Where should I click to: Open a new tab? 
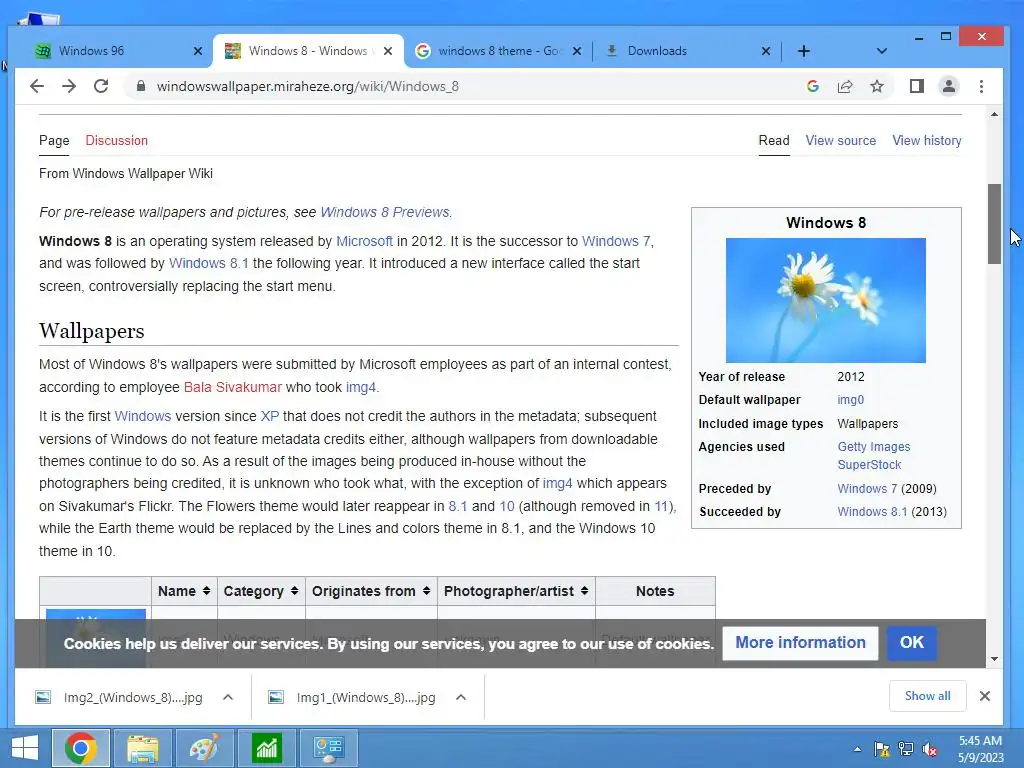[x=804, y=51]
